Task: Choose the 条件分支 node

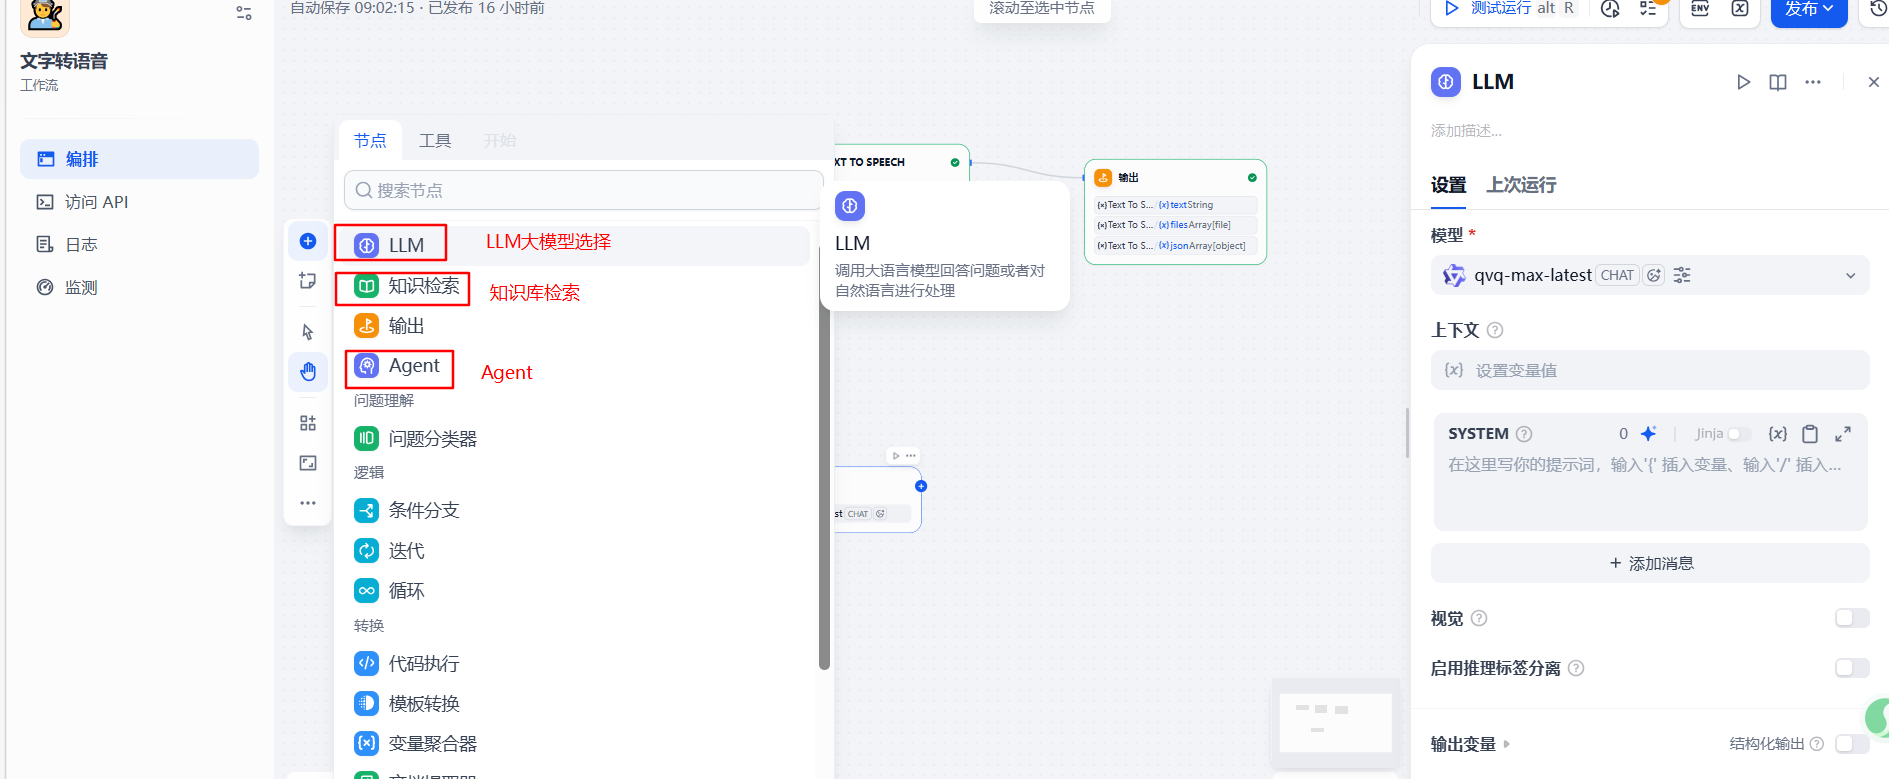Action: click(577, 510)
